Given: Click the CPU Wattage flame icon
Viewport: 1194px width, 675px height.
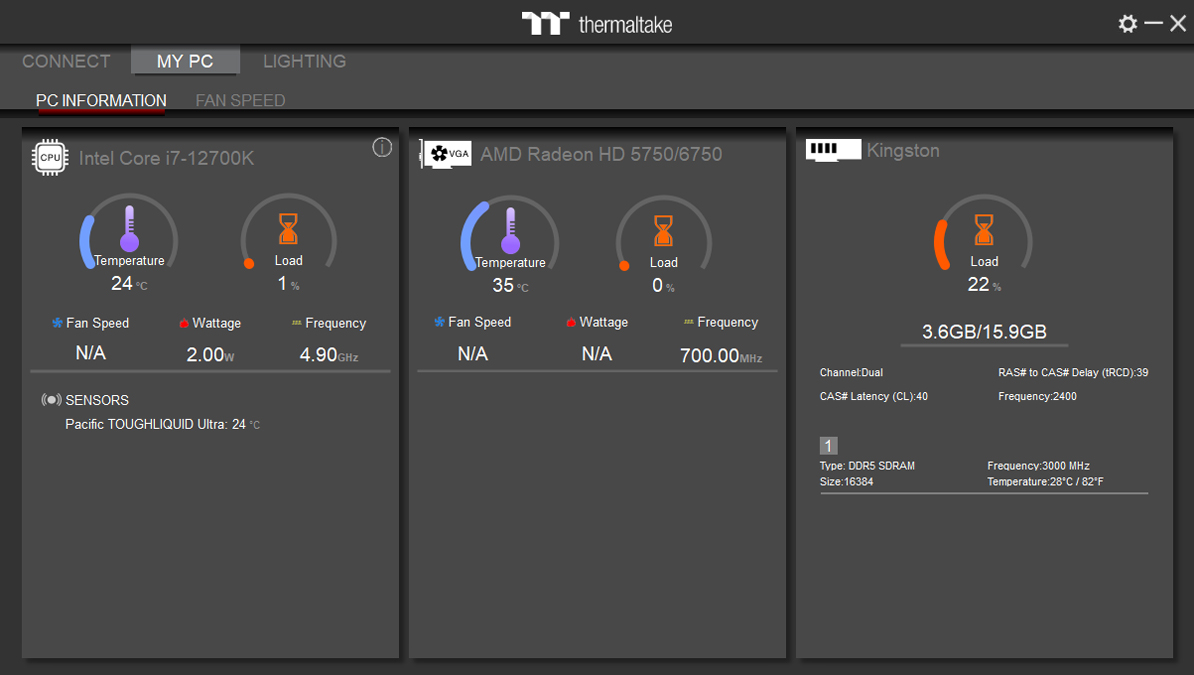Looking at the screenshot, I should [184, 323].
